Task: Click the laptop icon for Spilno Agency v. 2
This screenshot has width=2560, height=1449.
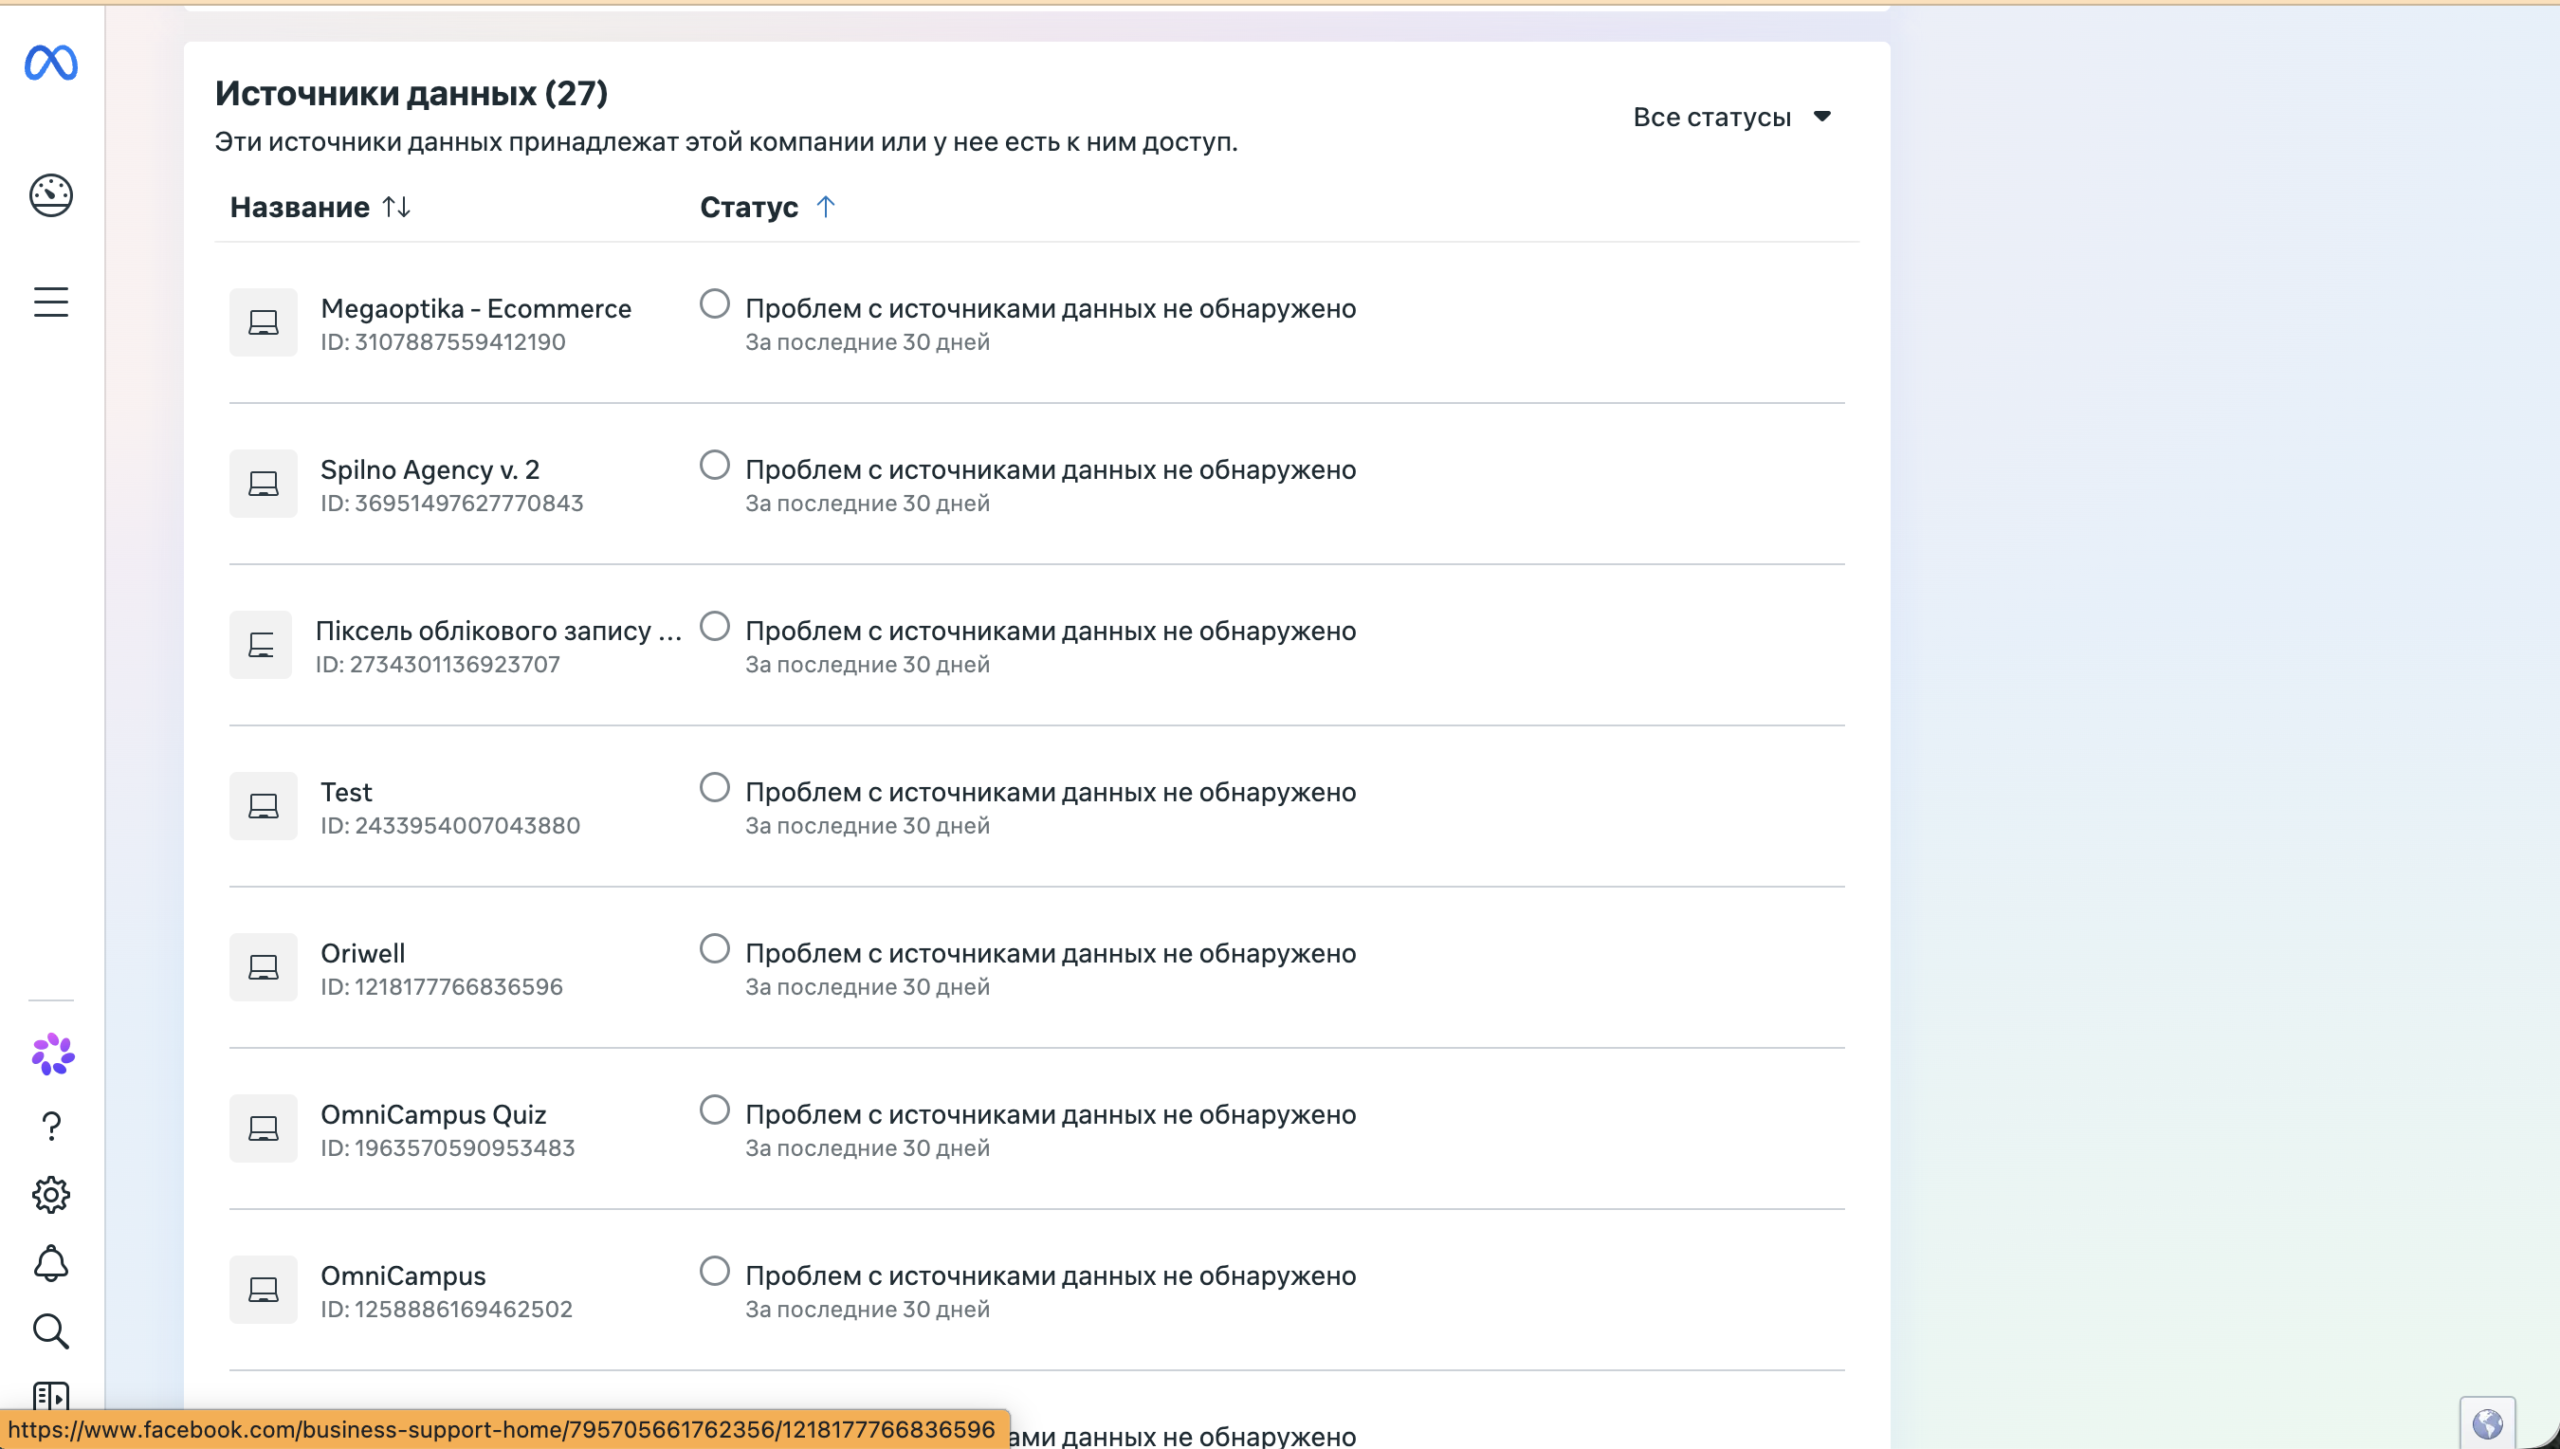Action: pos(263,484)
